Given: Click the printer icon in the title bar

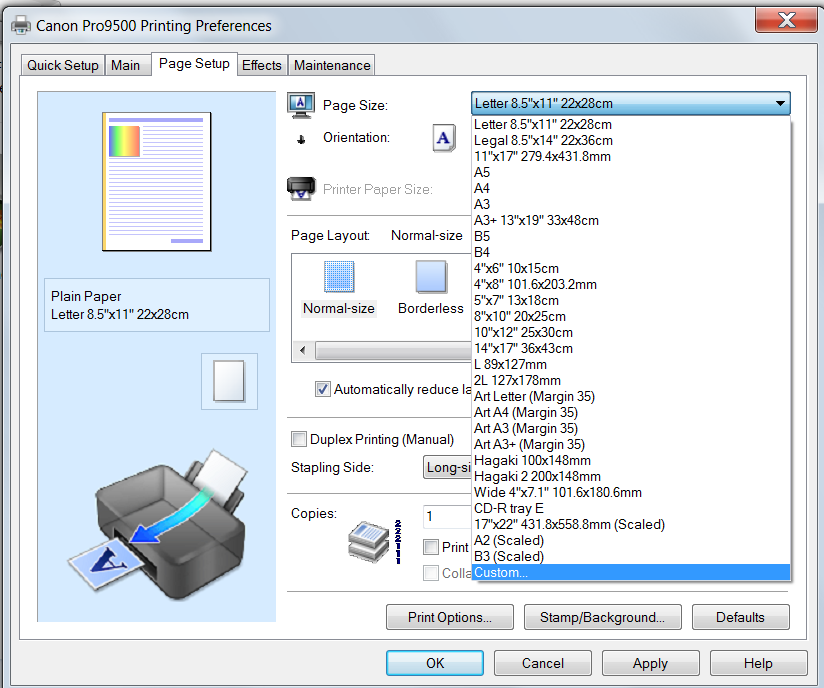Looking at the screenshot, I should click(21, 25).
